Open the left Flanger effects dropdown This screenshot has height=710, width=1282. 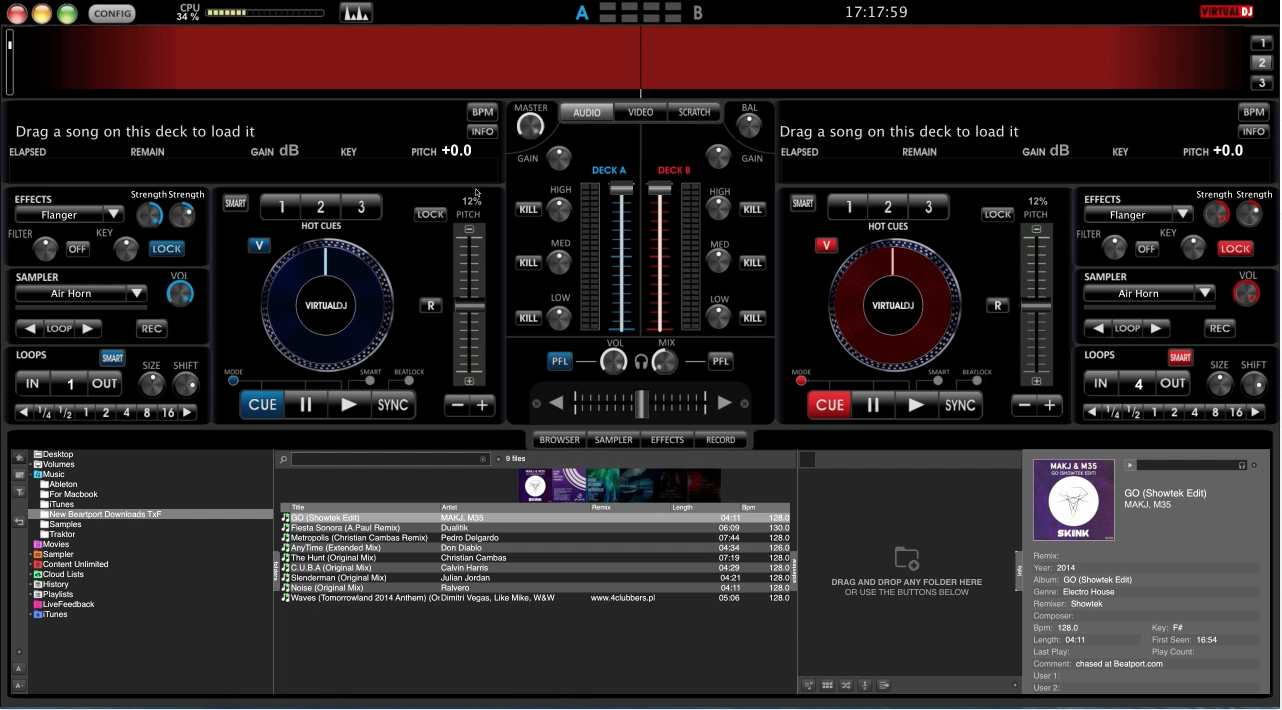(x=113, y=214)
